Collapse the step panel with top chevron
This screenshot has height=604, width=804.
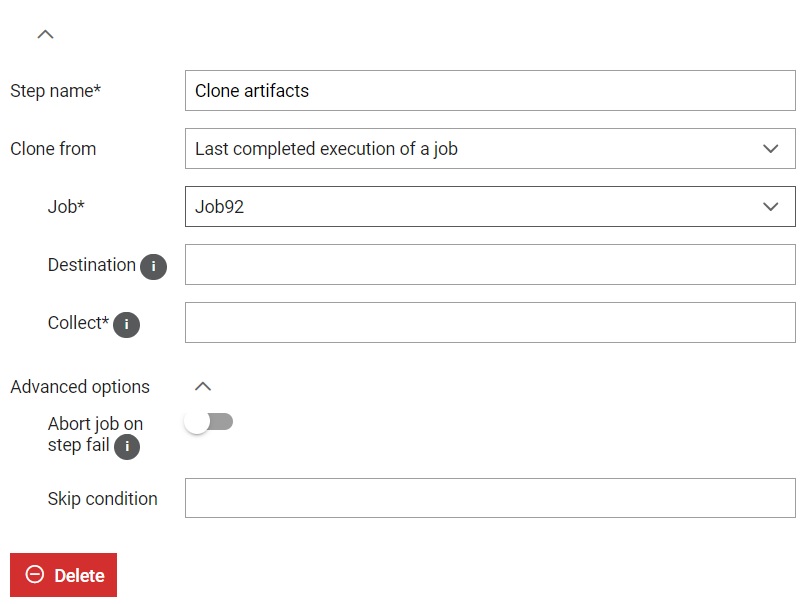[x=46, y=34]
